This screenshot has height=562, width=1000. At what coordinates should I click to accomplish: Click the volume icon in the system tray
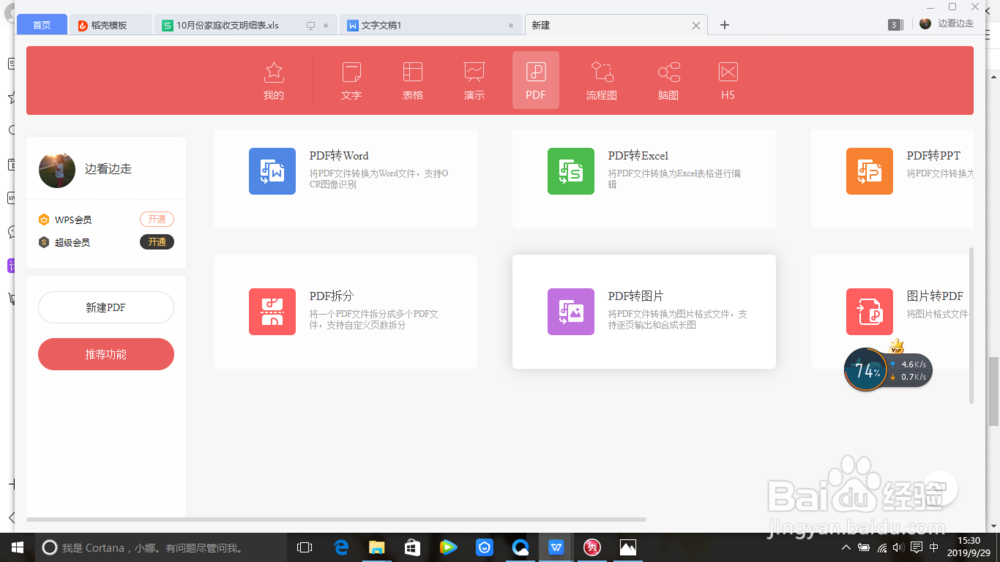pos(898,547)
